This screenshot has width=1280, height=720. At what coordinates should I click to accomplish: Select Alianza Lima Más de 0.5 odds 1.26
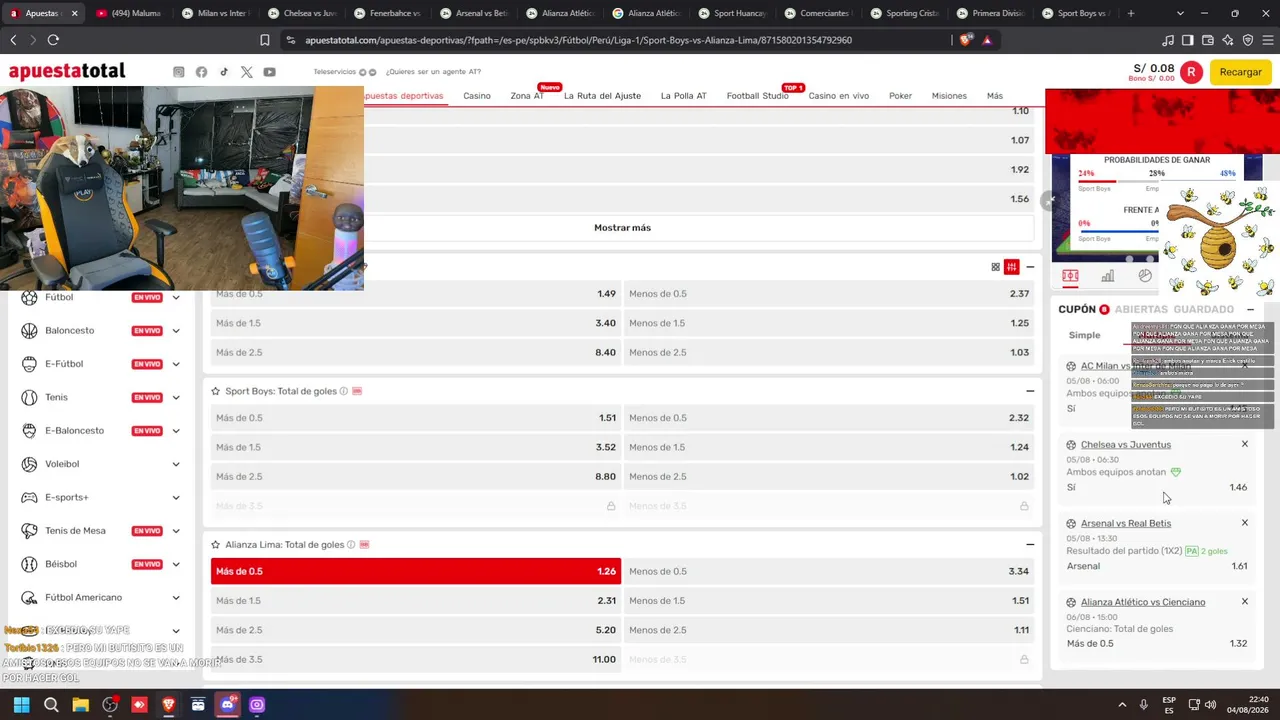click(x=416, y=571)
